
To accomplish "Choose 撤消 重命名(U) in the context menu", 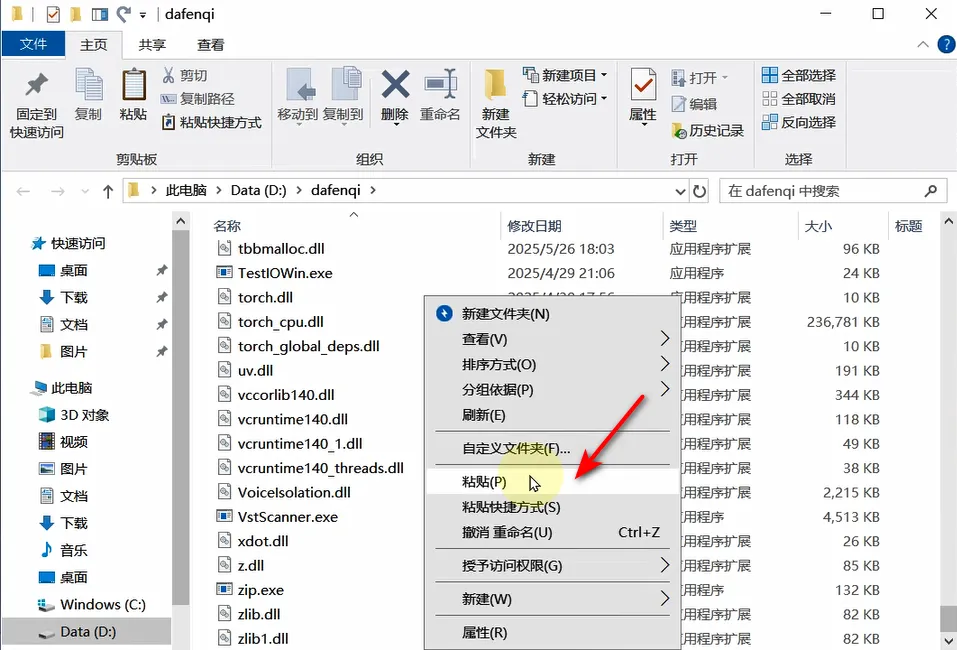I will [553, 532].
